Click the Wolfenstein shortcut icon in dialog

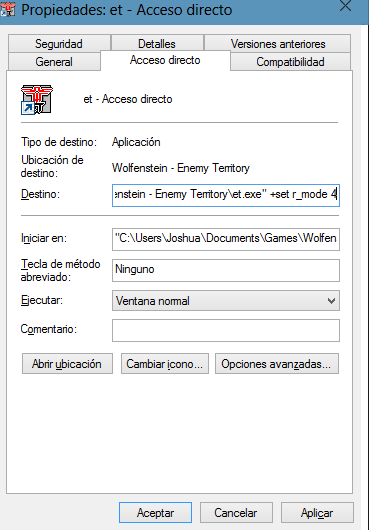(37, 99)
